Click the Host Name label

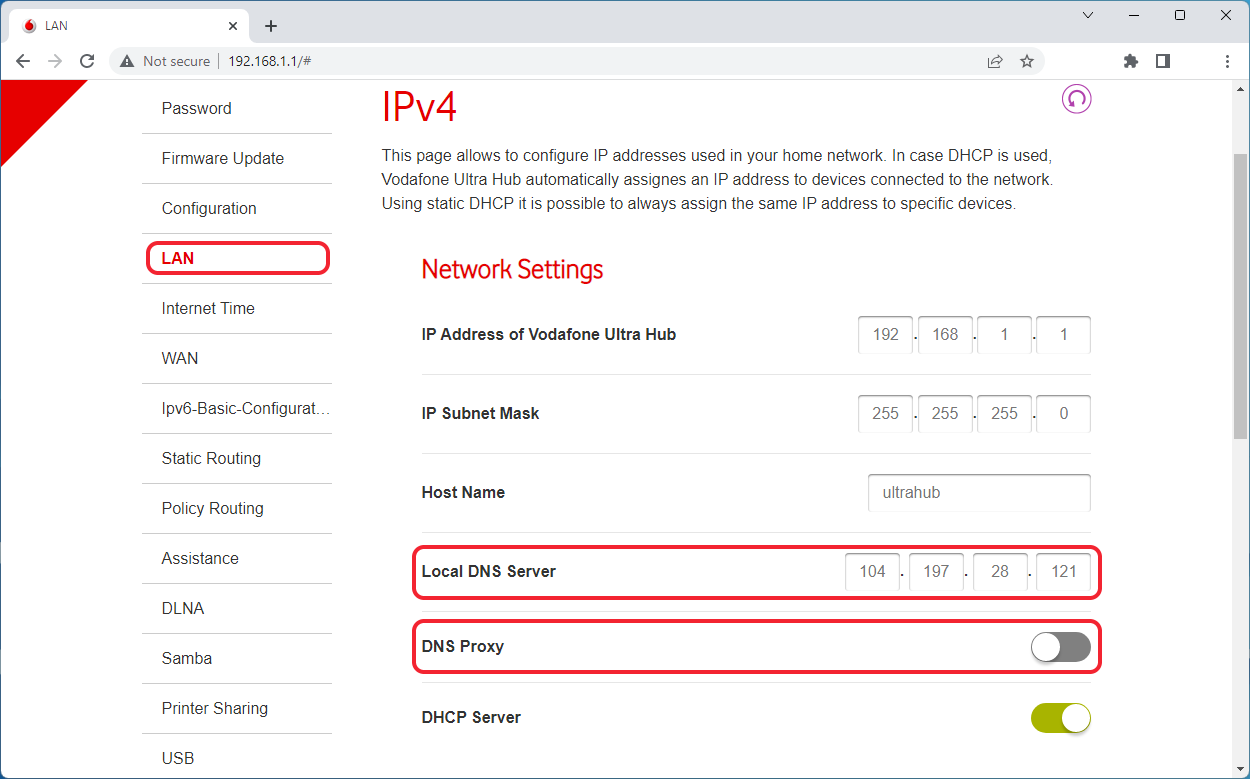pos(463,493)
